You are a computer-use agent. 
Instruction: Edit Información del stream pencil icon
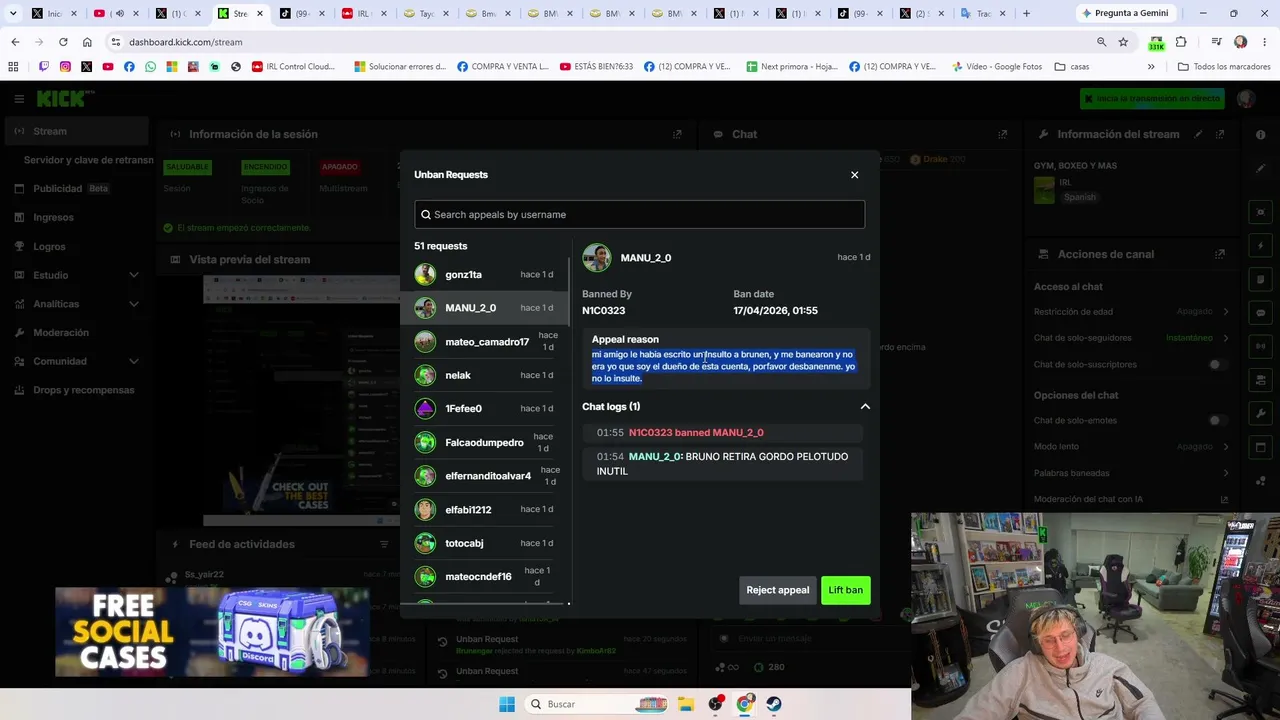click(x=1198, y=134)
